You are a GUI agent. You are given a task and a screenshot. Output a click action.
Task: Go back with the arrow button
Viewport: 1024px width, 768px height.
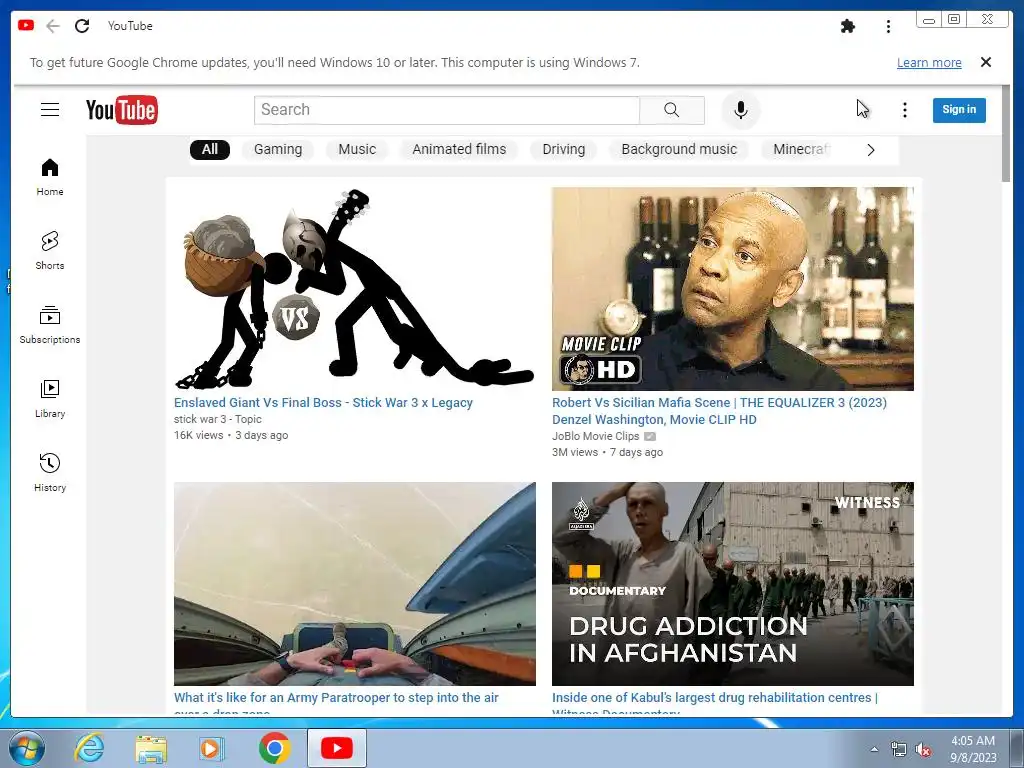(x=53, y=26)
